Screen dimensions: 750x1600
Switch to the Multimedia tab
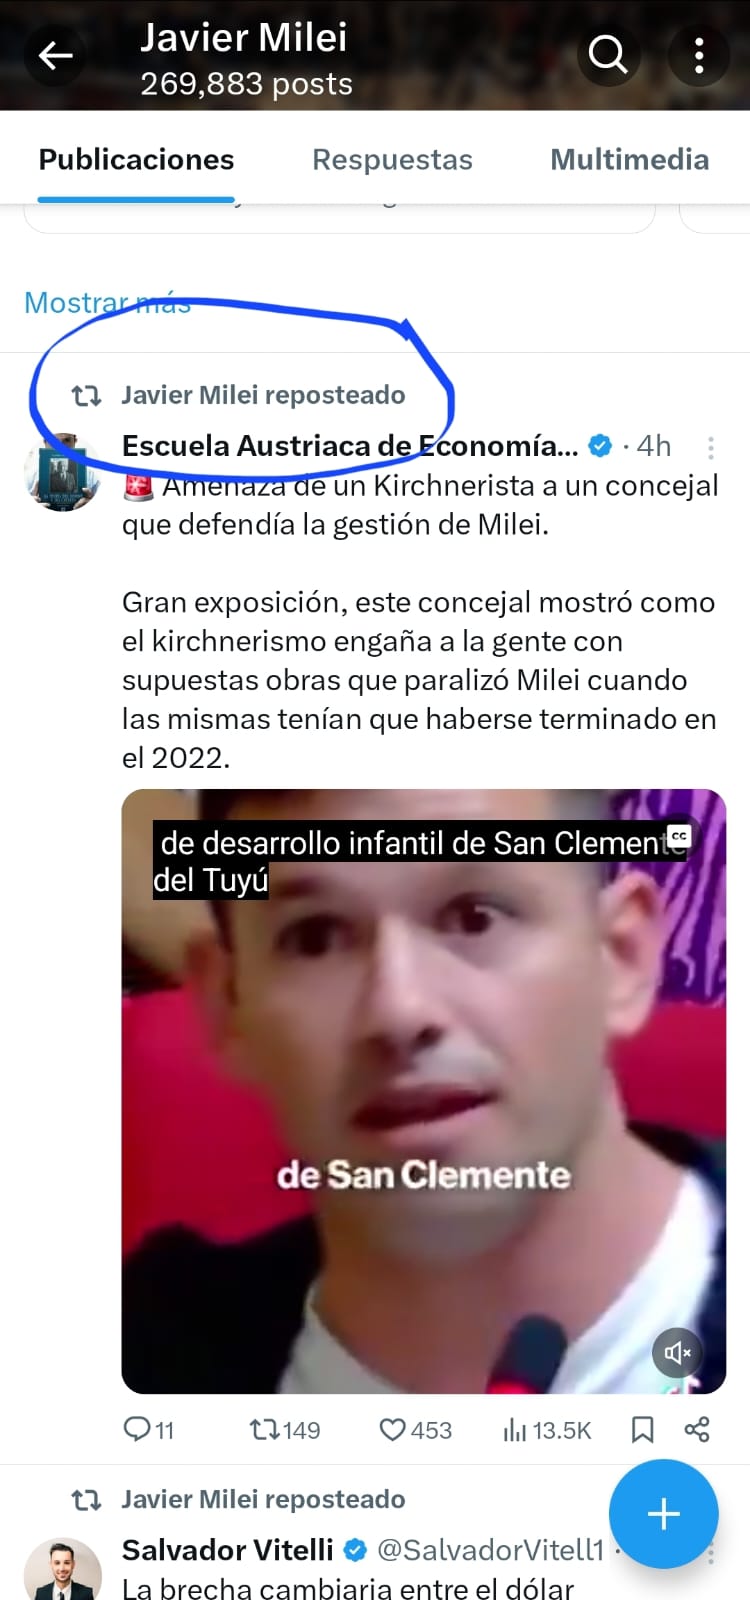630,160
